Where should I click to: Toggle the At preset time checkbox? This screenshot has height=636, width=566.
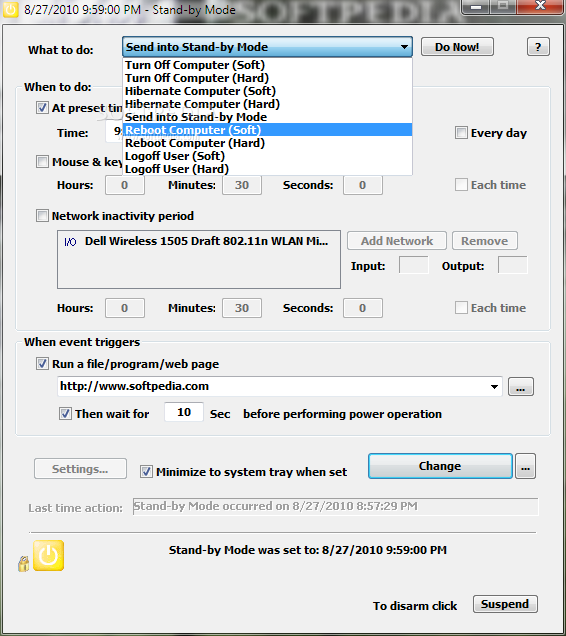point(42,108)
